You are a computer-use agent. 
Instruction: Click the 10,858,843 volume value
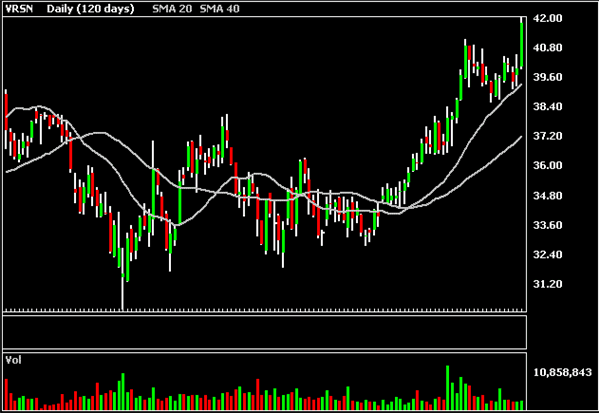coord(563,372)
